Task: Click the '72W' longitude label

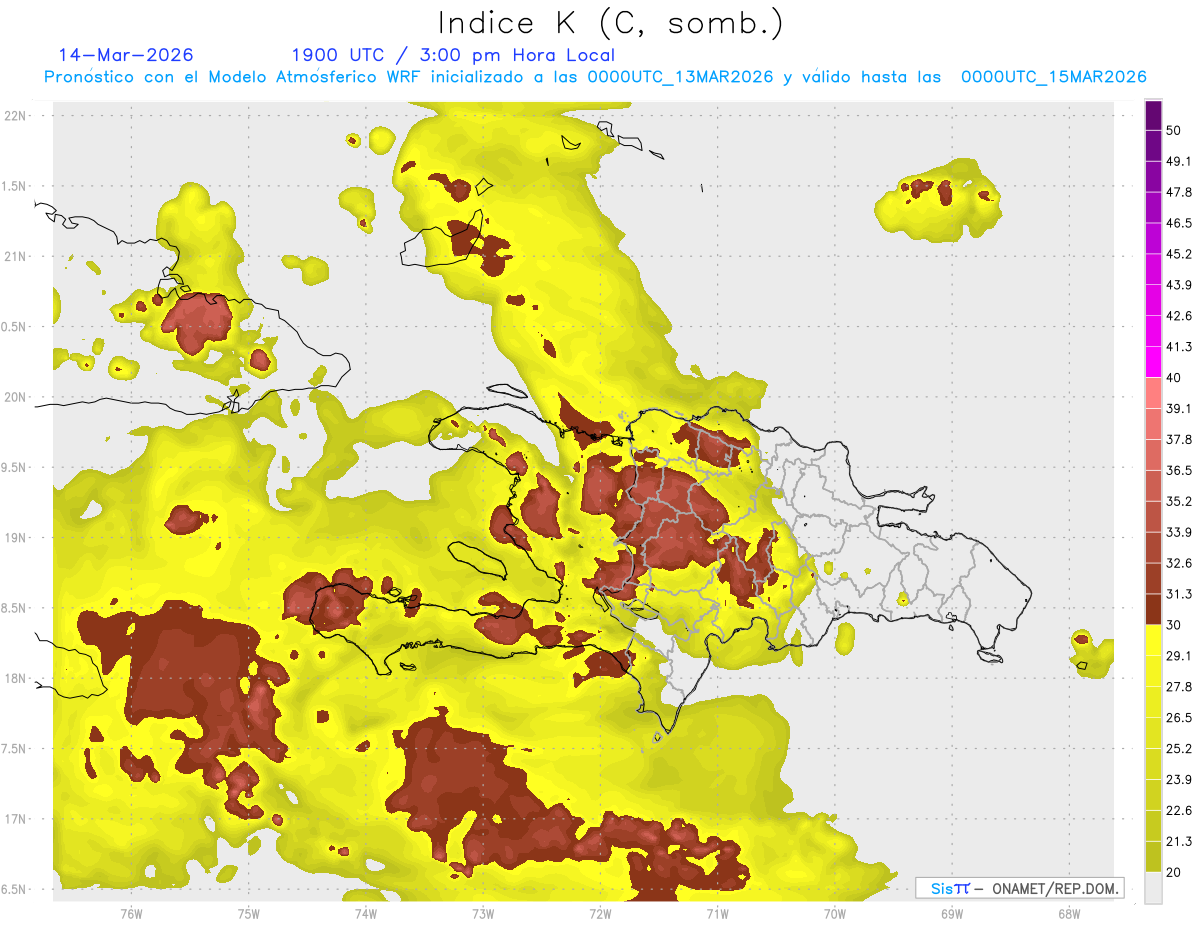Action: click(x=600, y=914)
